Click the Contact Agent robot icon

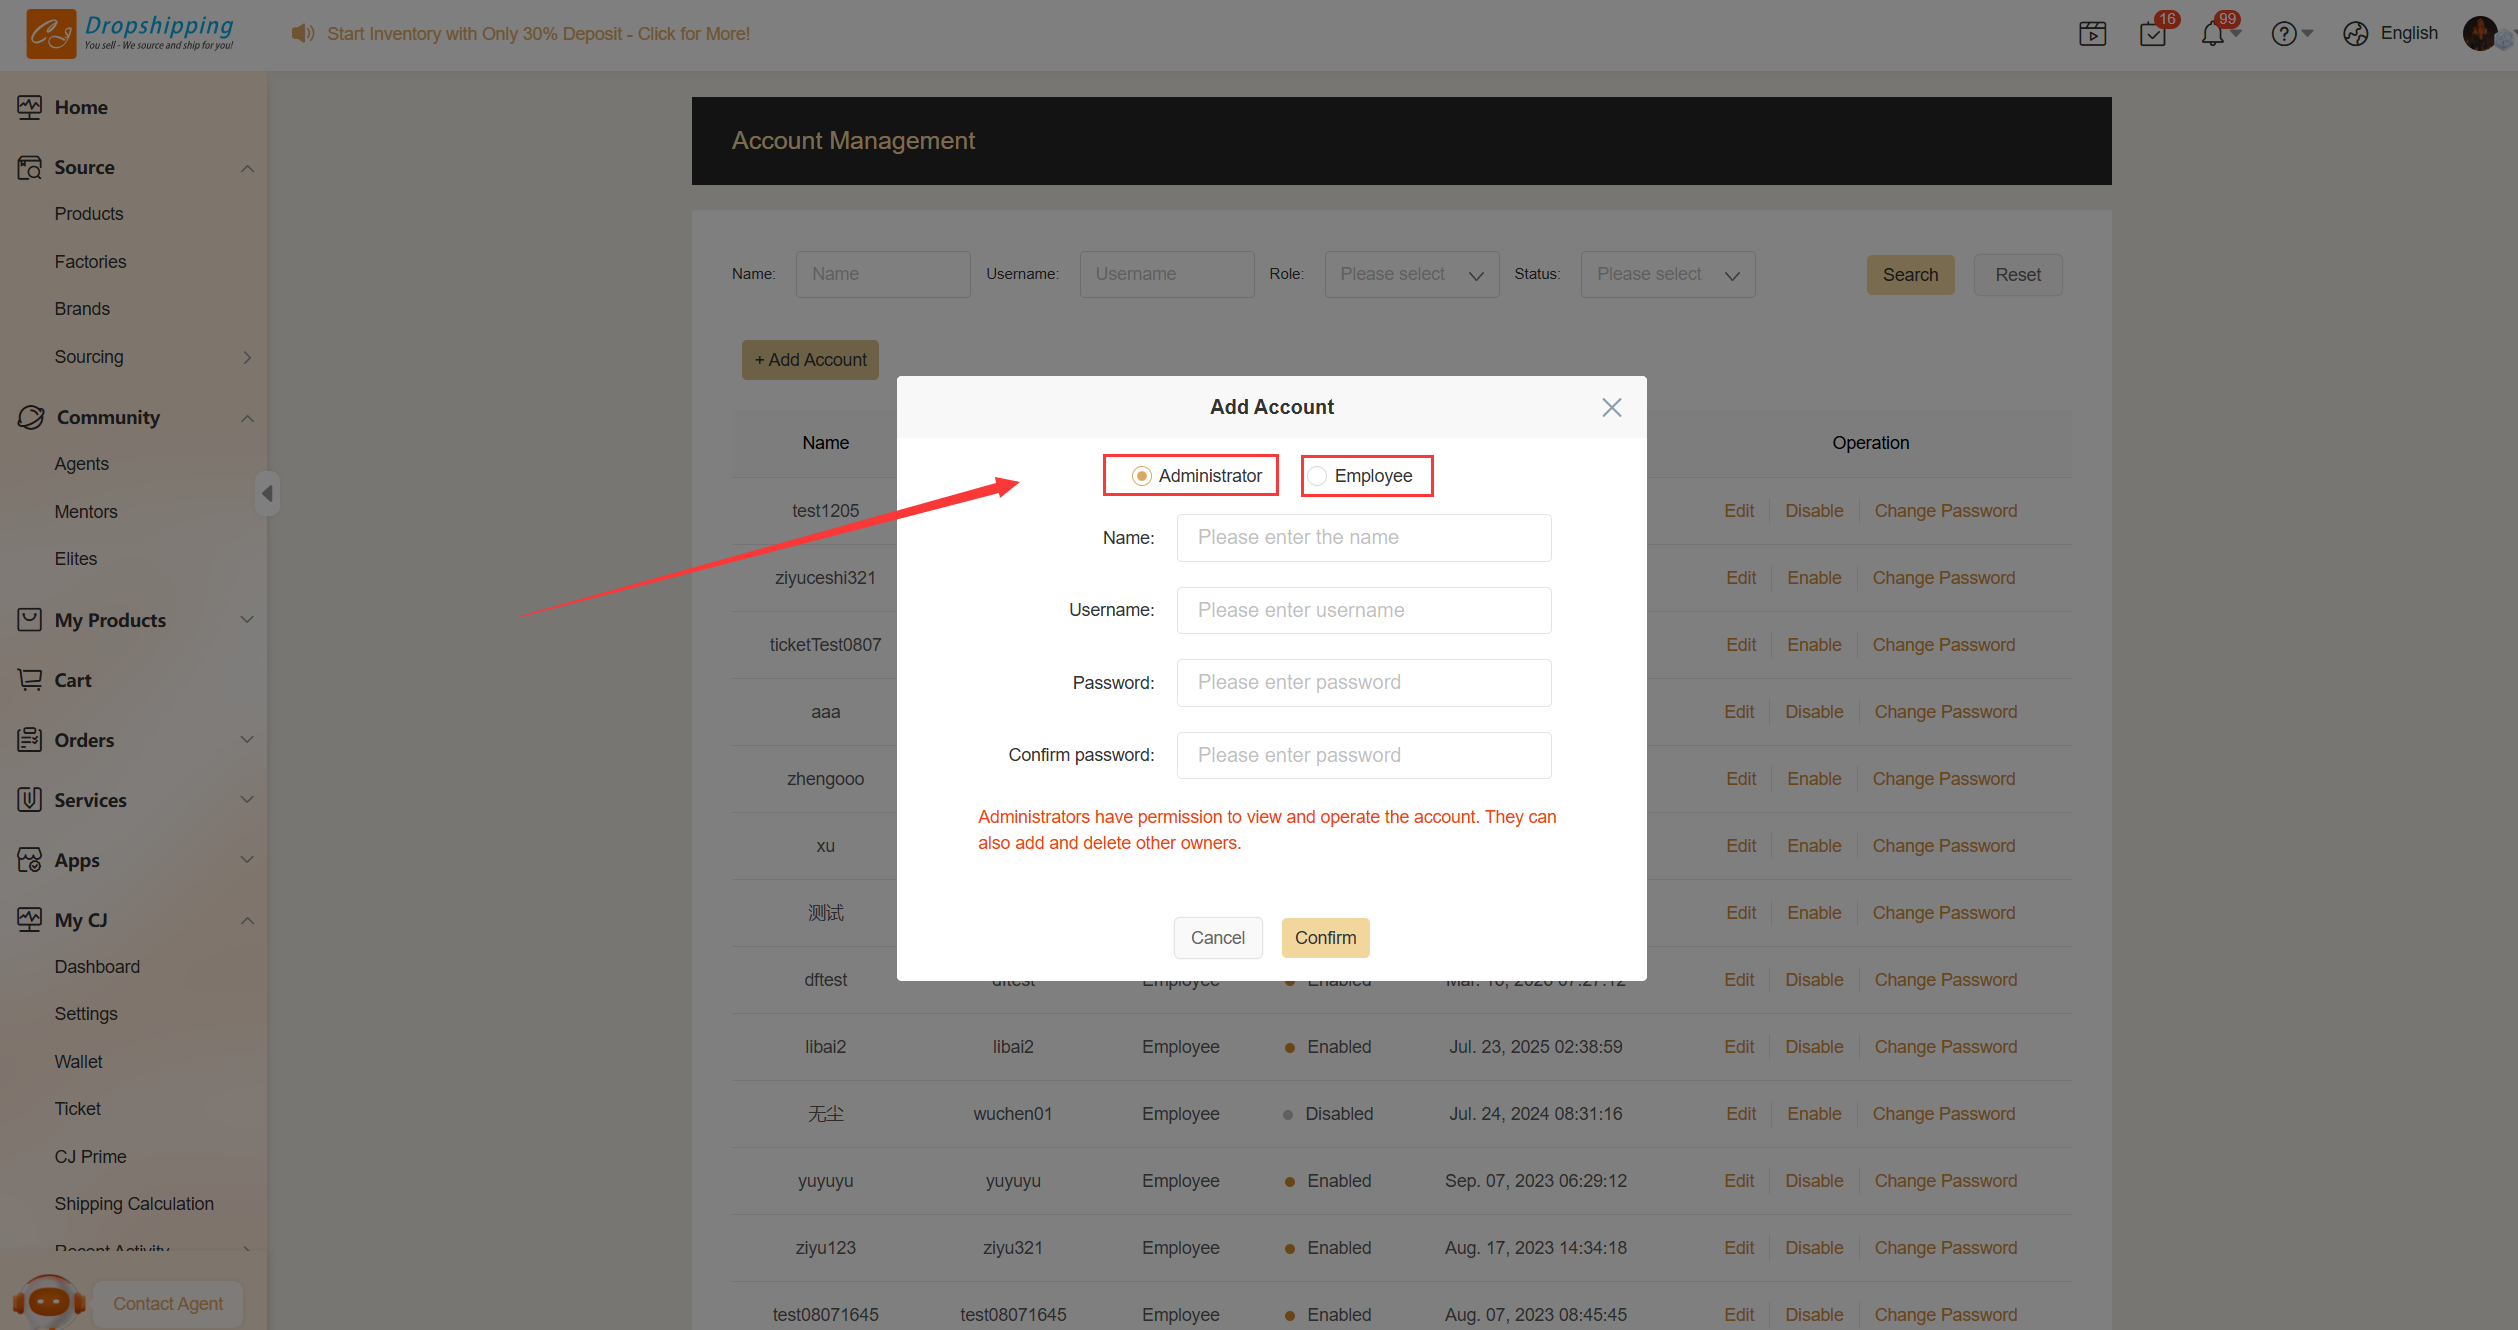click(49, 1301)
